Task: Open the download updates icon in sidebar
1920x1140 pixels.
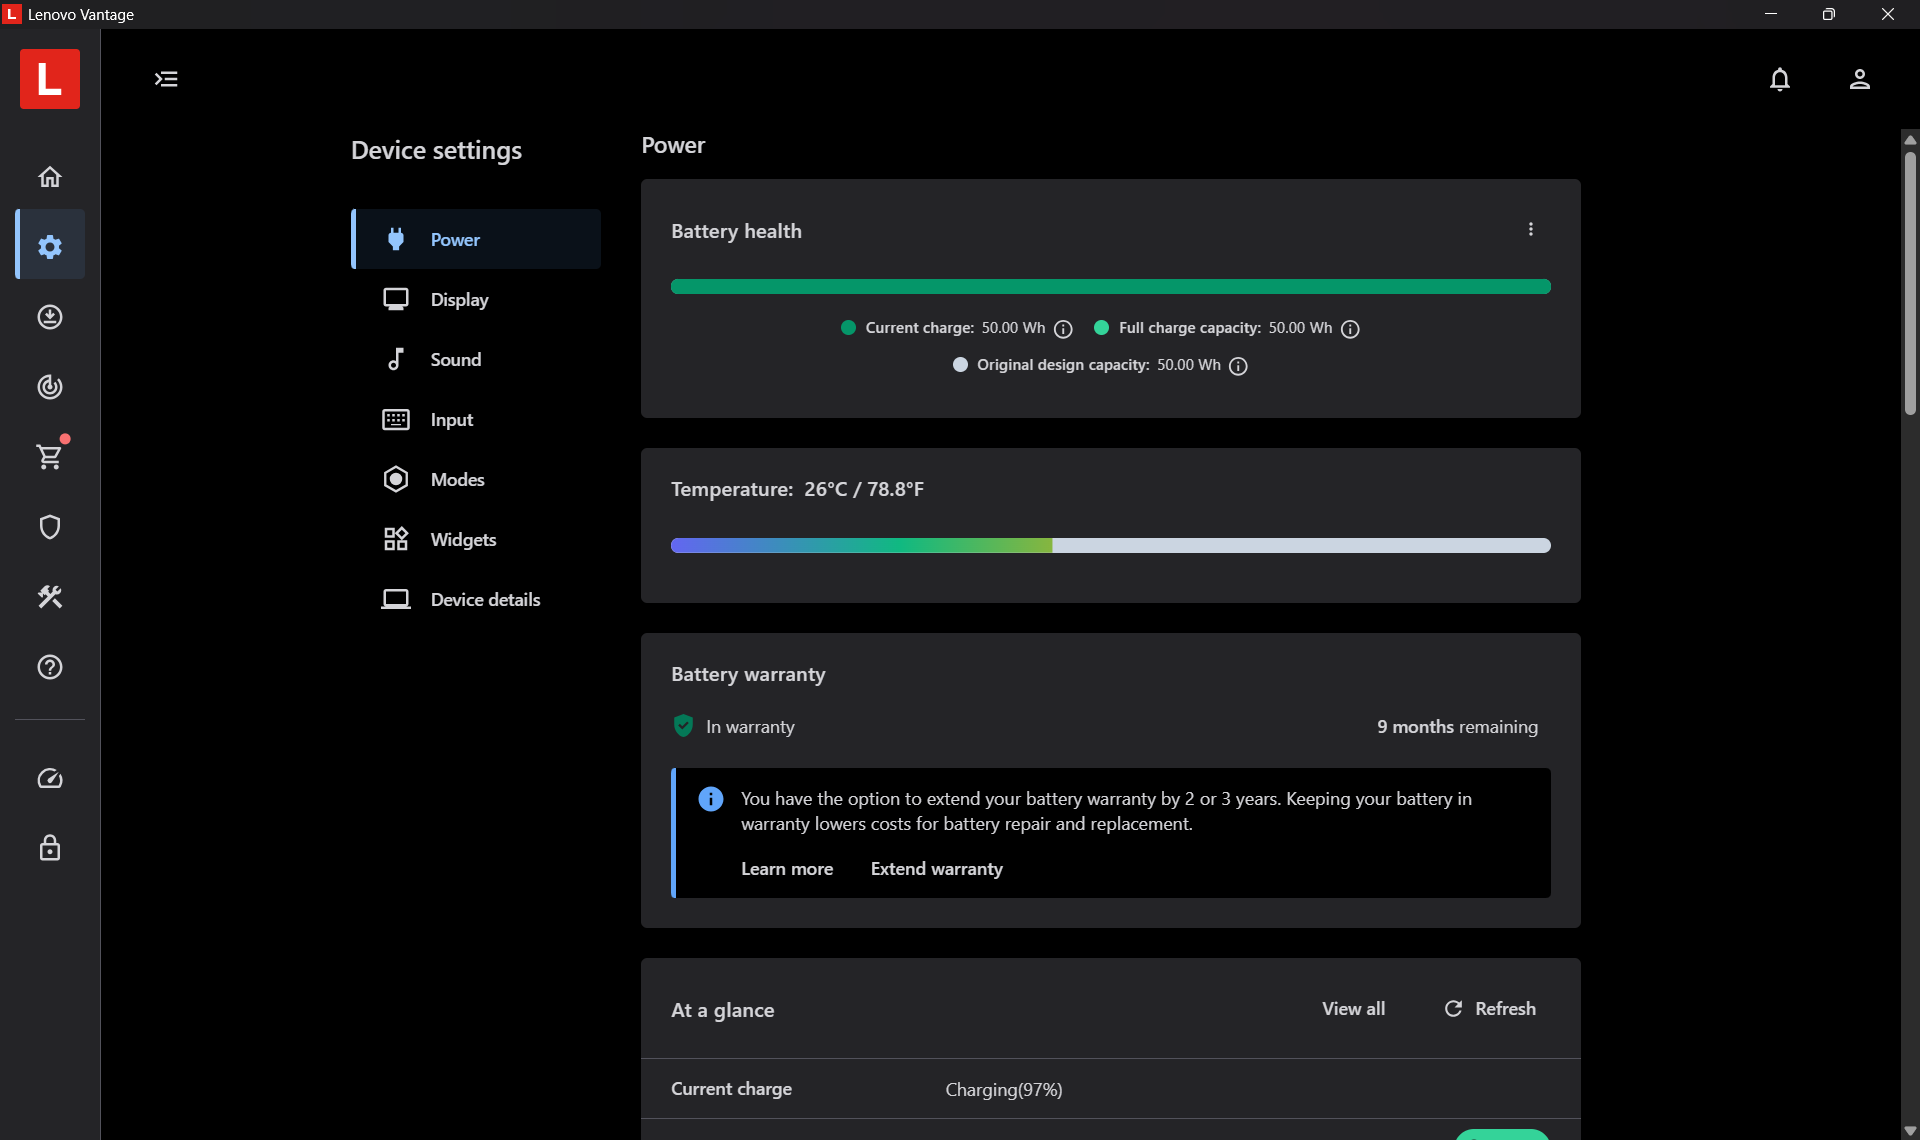Action: pyautogui.click(x=50, y=317)
